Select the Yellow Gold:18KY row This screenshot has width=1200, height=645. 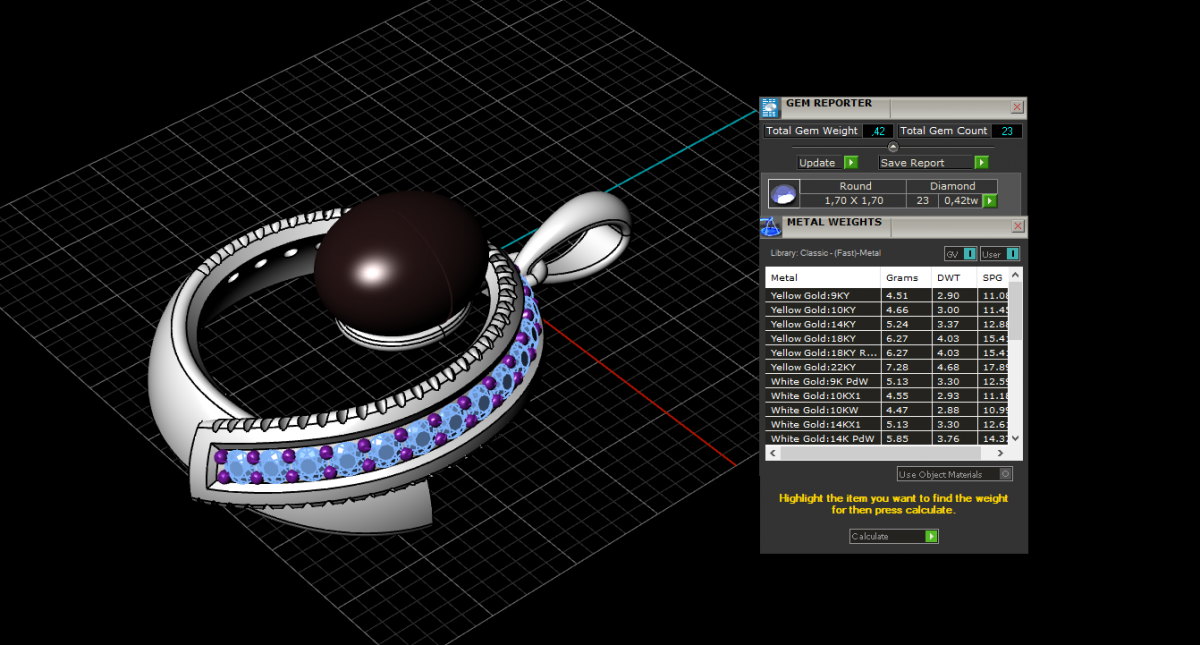[x=822, y=339]
